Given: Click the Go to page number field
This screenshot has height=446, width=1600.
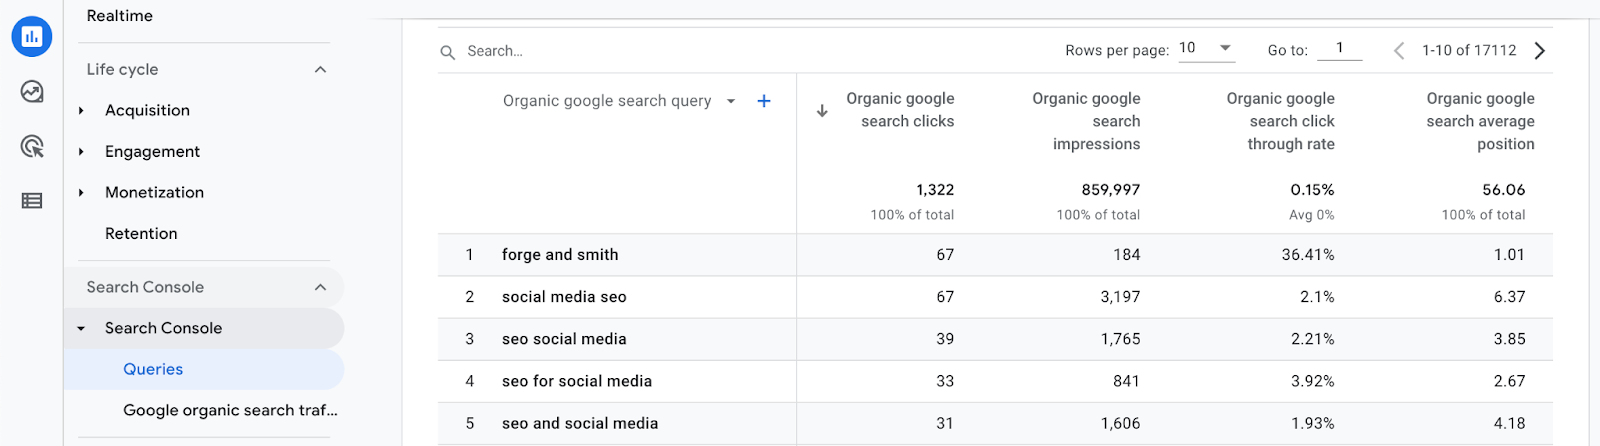Looking at the screenshot, I should [x=1339, y=49].
